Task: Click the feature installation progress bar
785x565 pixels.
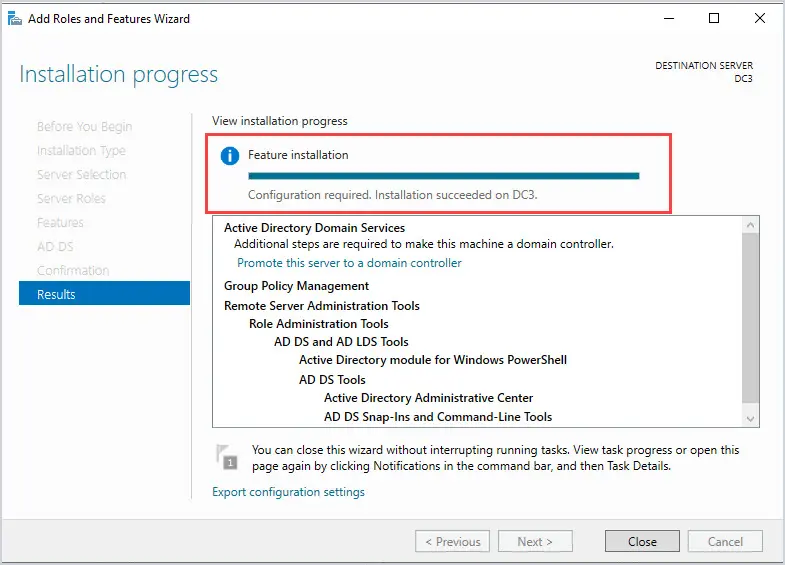Action: click(x=444, y=176)
